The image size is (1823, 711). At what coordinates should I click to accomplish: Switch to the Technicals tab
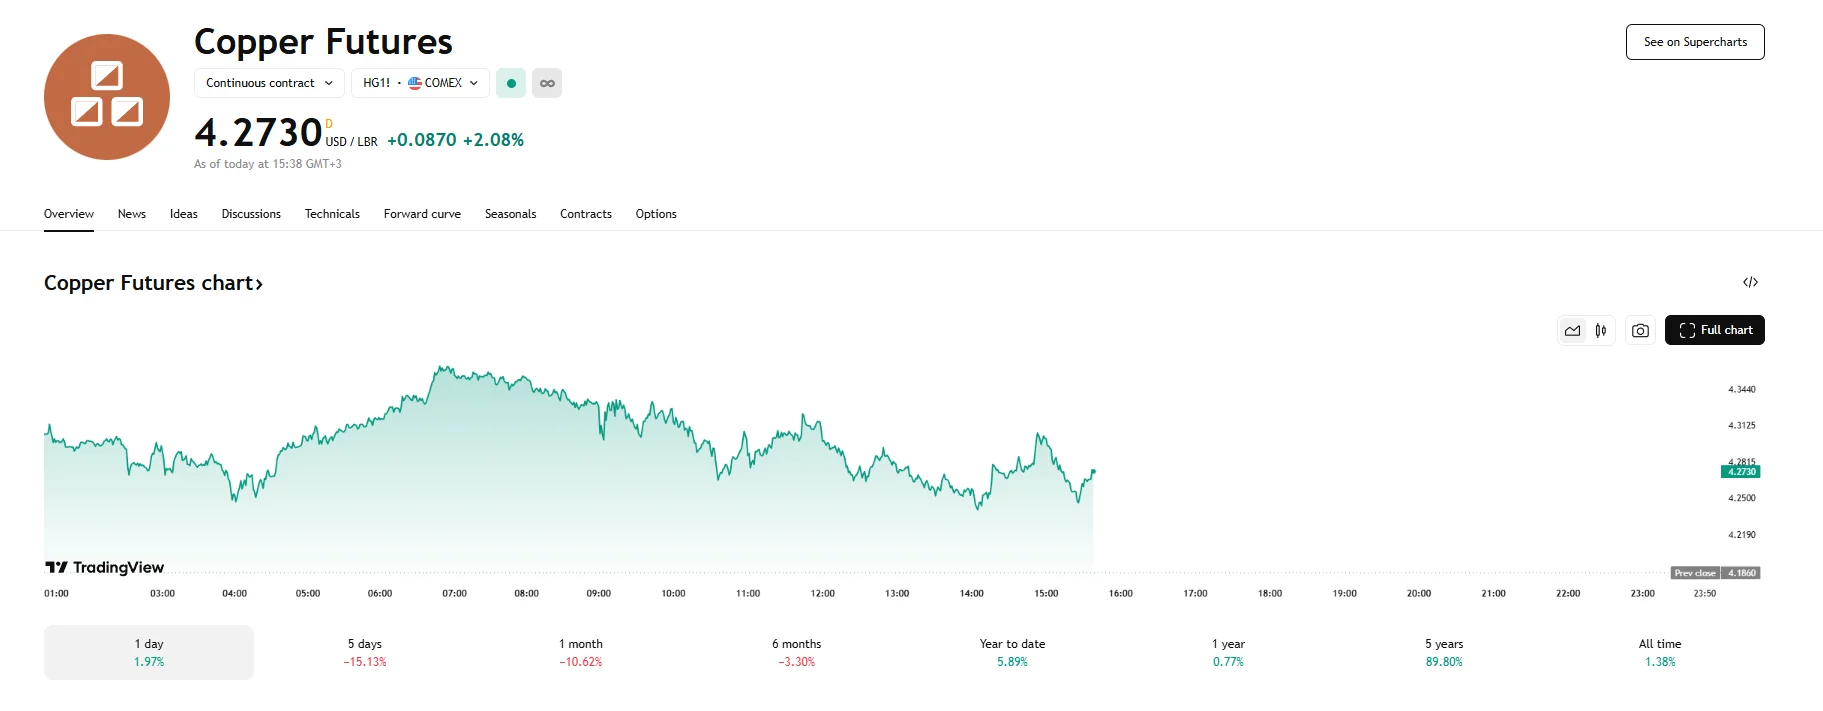332,214
